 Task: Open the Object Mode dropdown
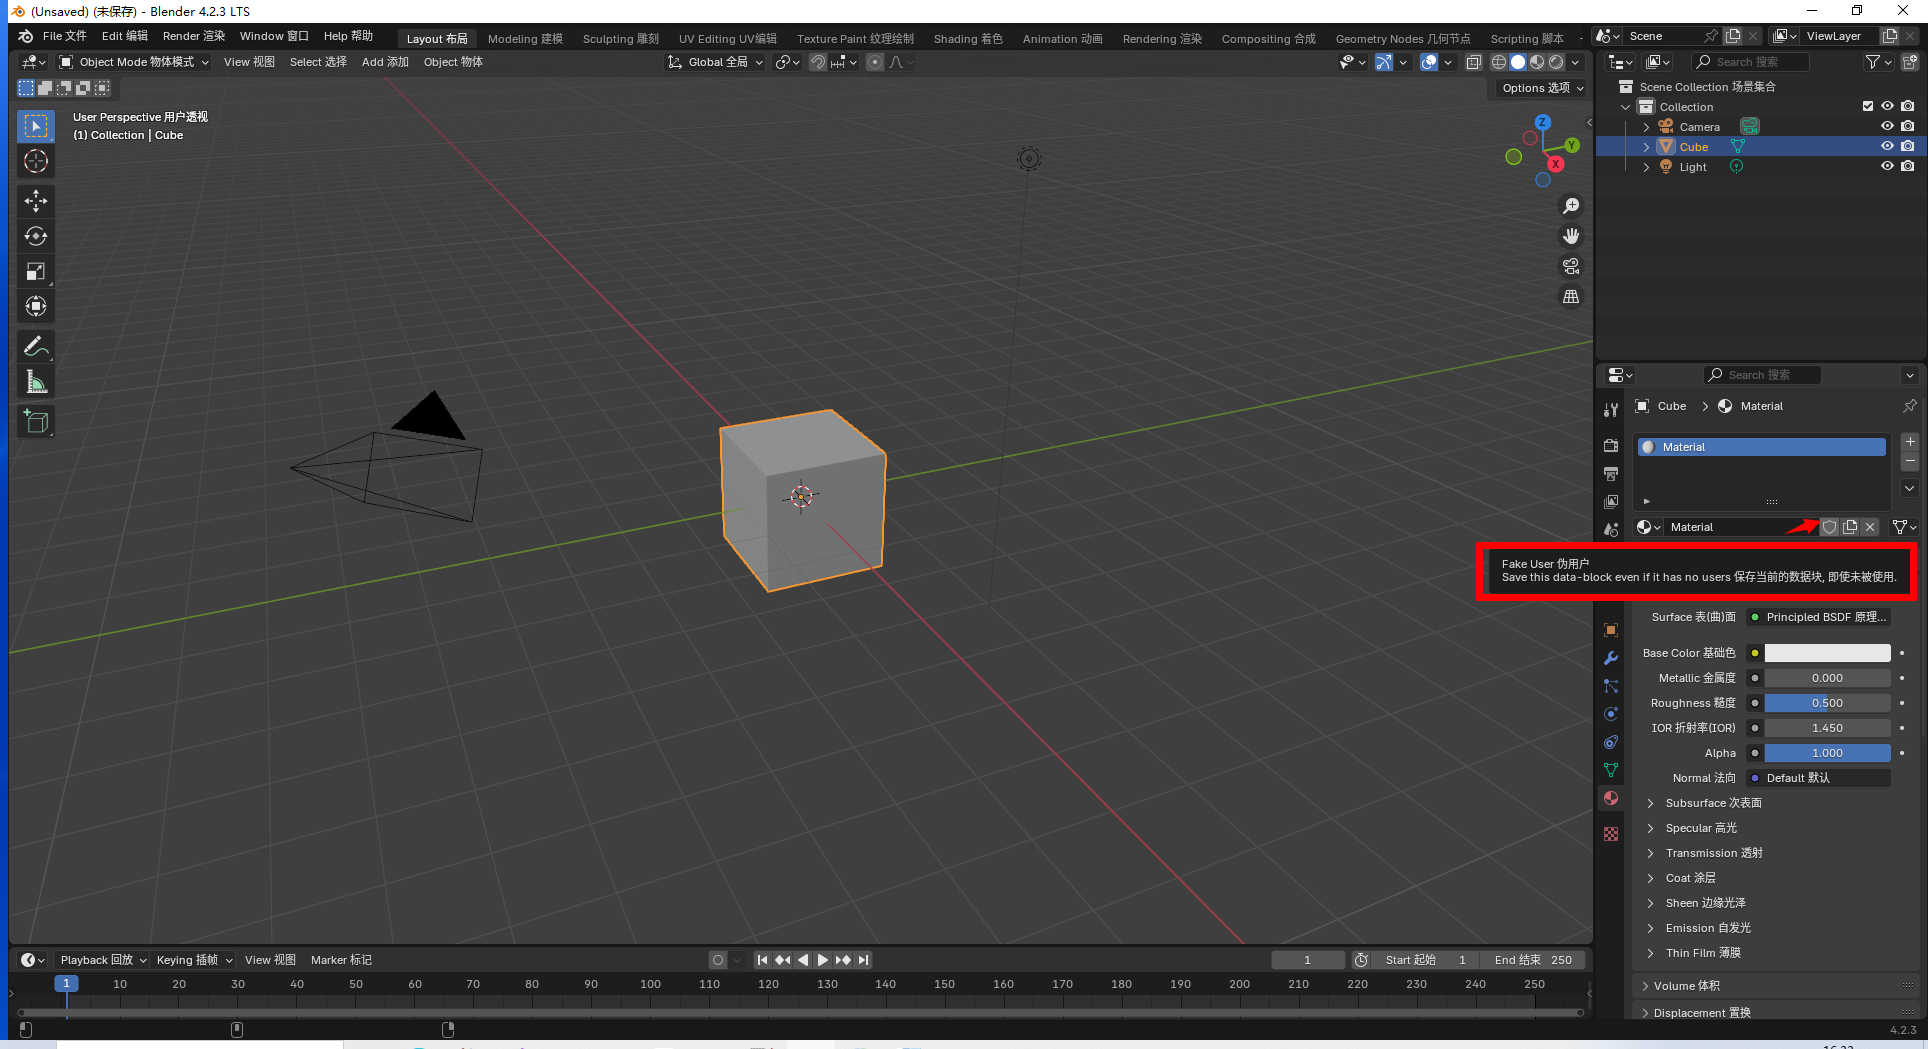134,62
